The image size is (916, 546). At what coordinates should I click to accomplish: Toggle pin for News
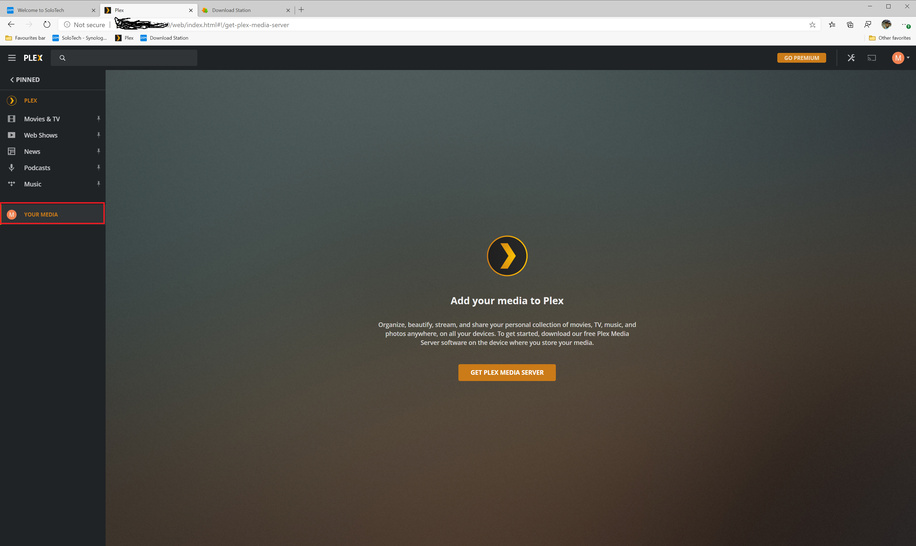(98, 151)
